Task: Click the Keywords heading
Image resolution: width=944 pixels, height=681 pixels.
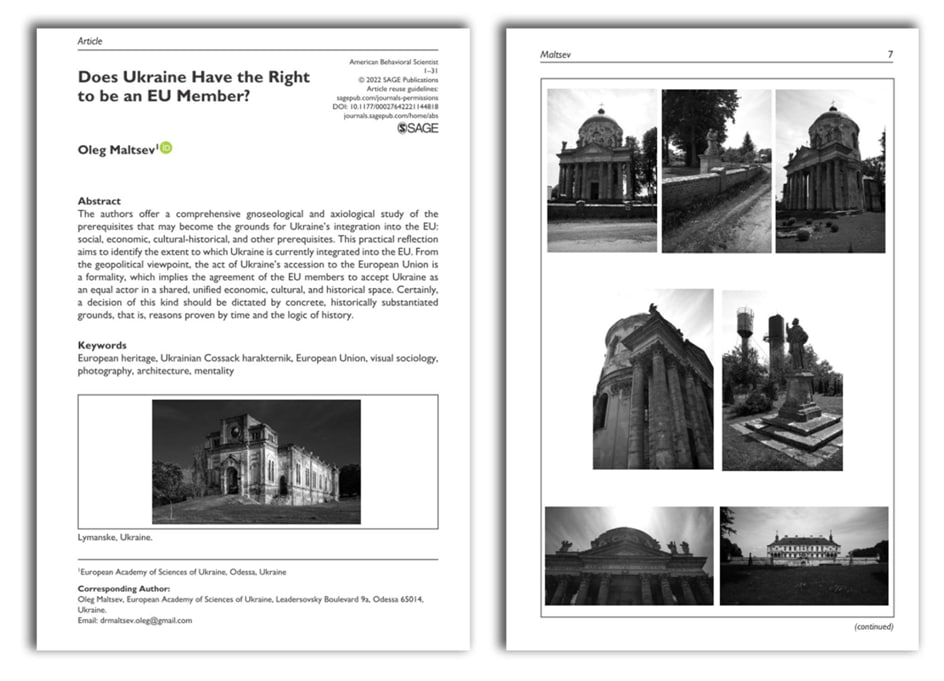Action: [103, 345]
